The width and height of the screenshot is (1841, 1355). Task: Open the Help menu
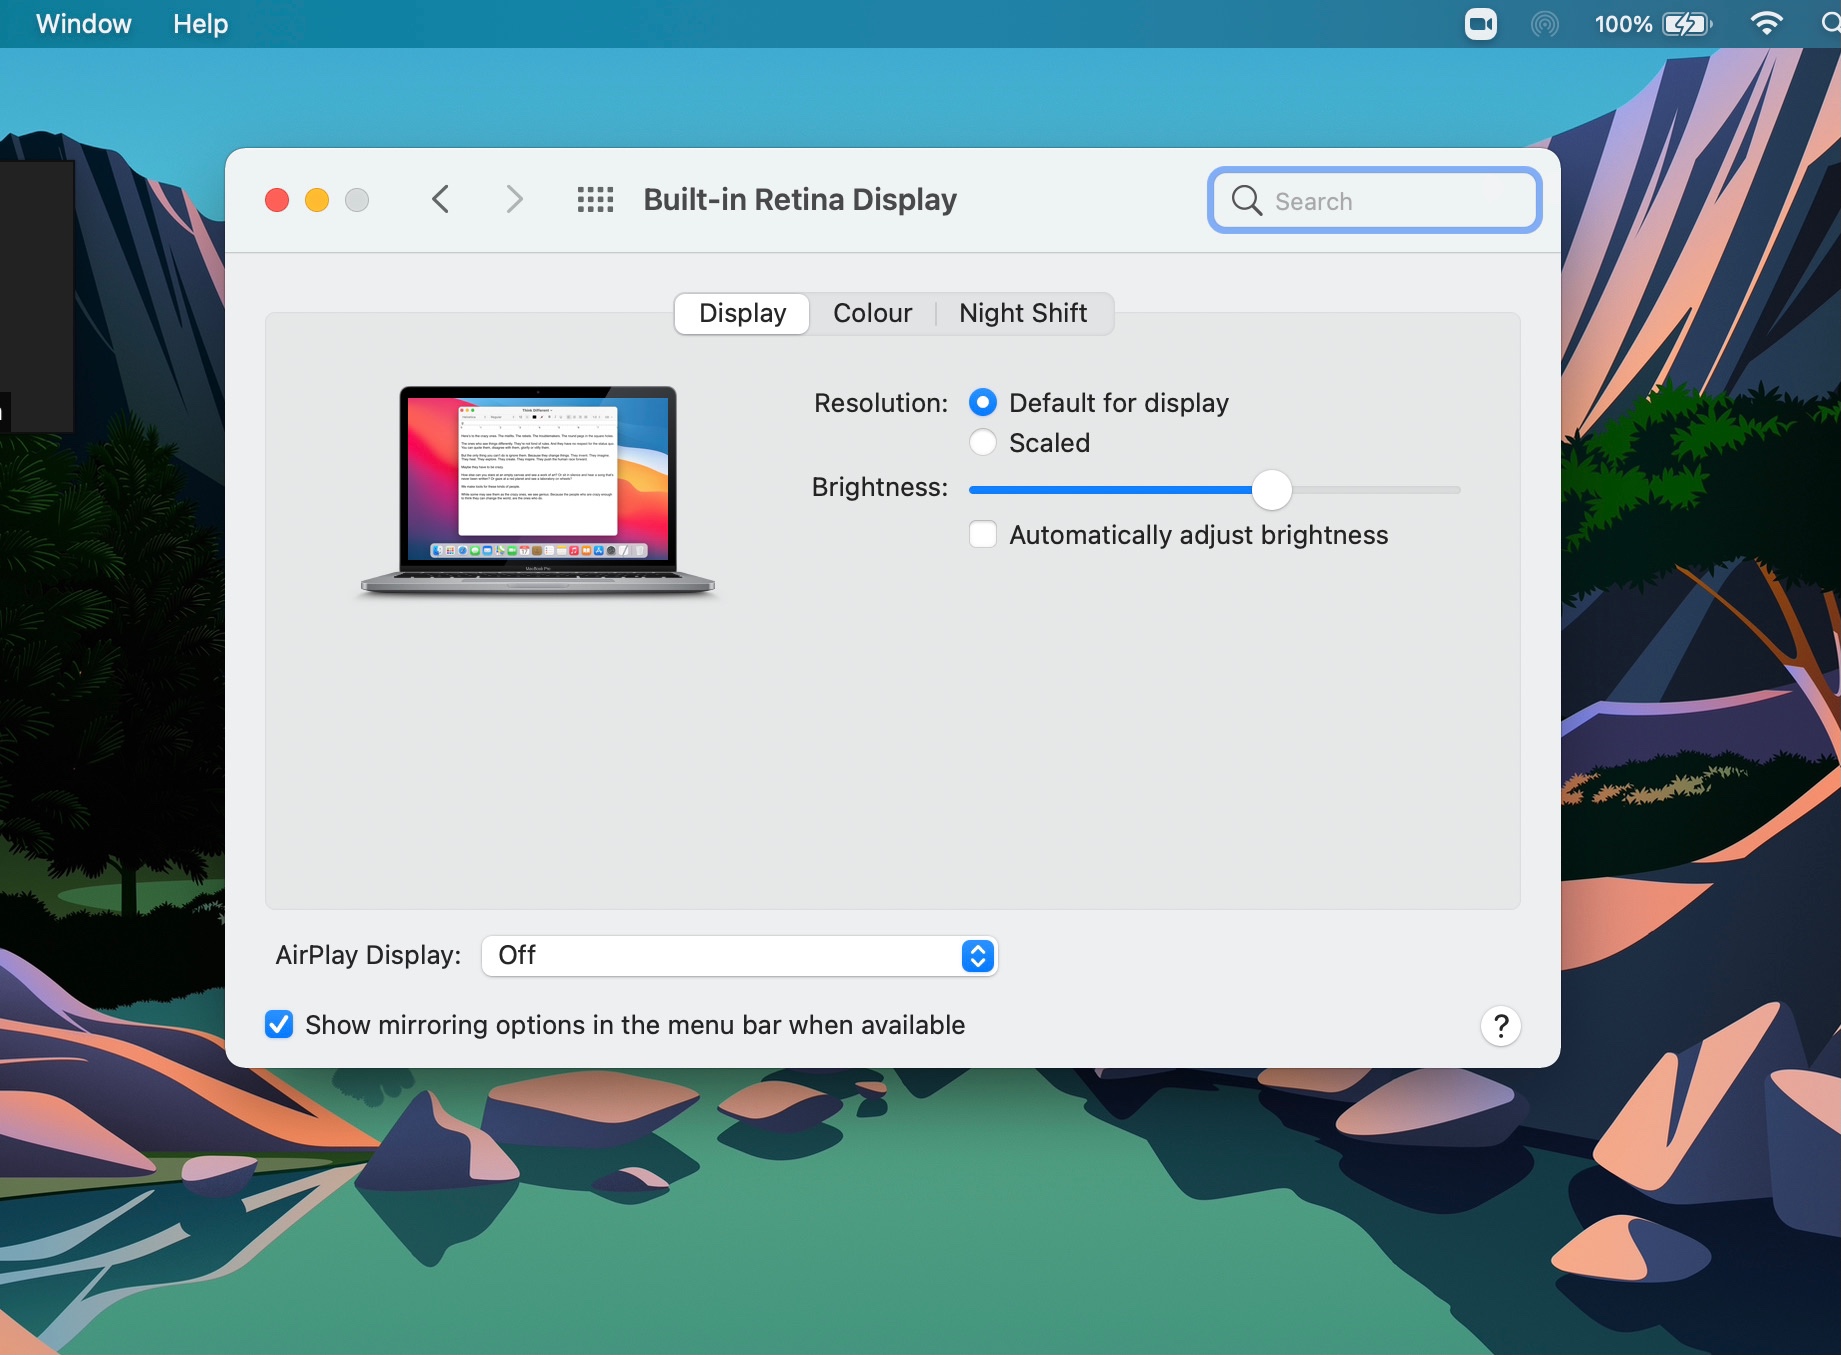(x=201, y=24)
